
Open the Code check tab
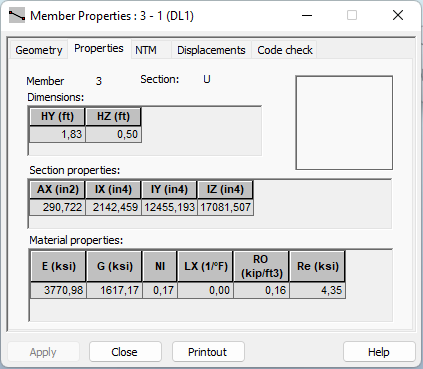[285, 50]
